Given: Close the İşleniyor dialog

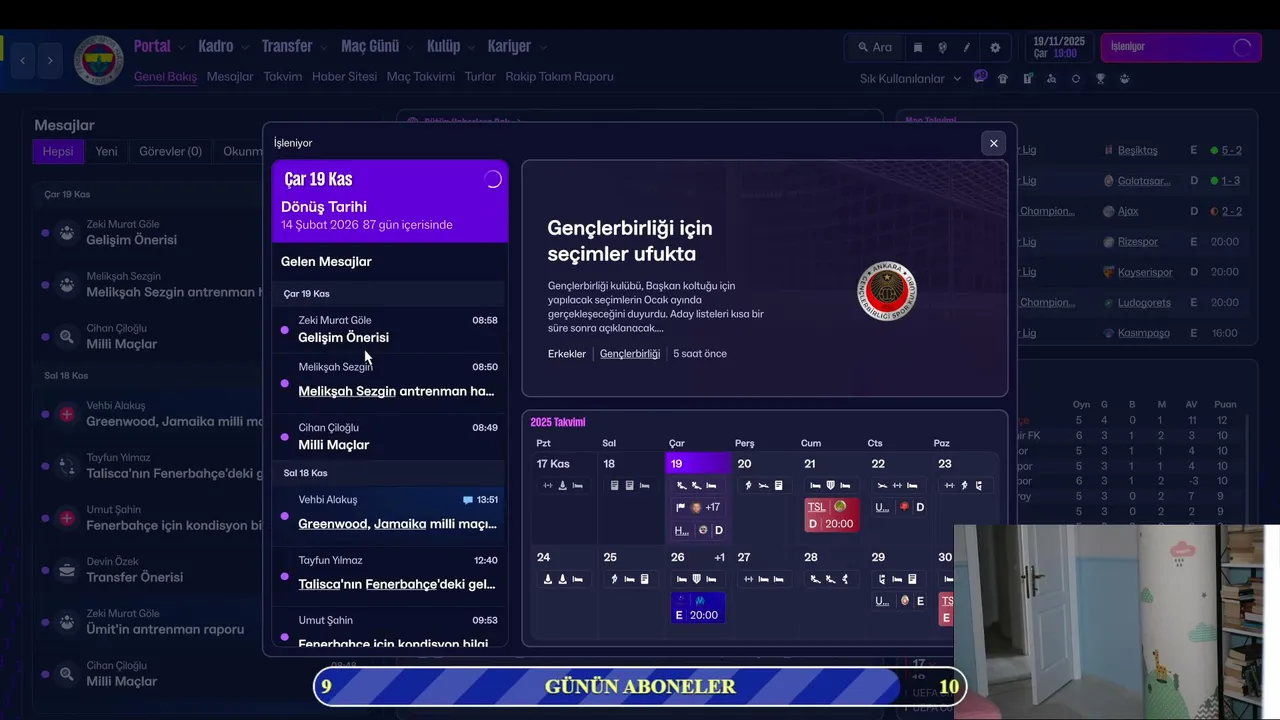Looking at the screenshot, I should [993, 143].
